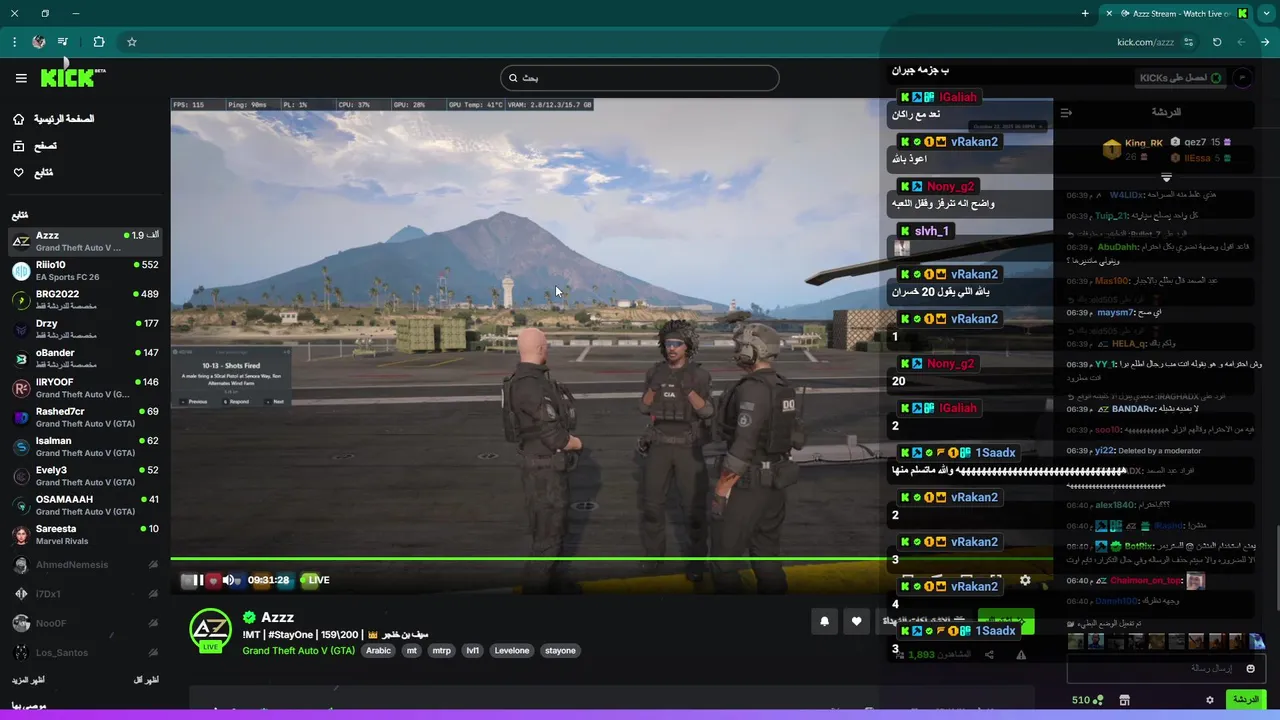Pause the stream video
1280x720 pixels.
click(x=198, y=580)
